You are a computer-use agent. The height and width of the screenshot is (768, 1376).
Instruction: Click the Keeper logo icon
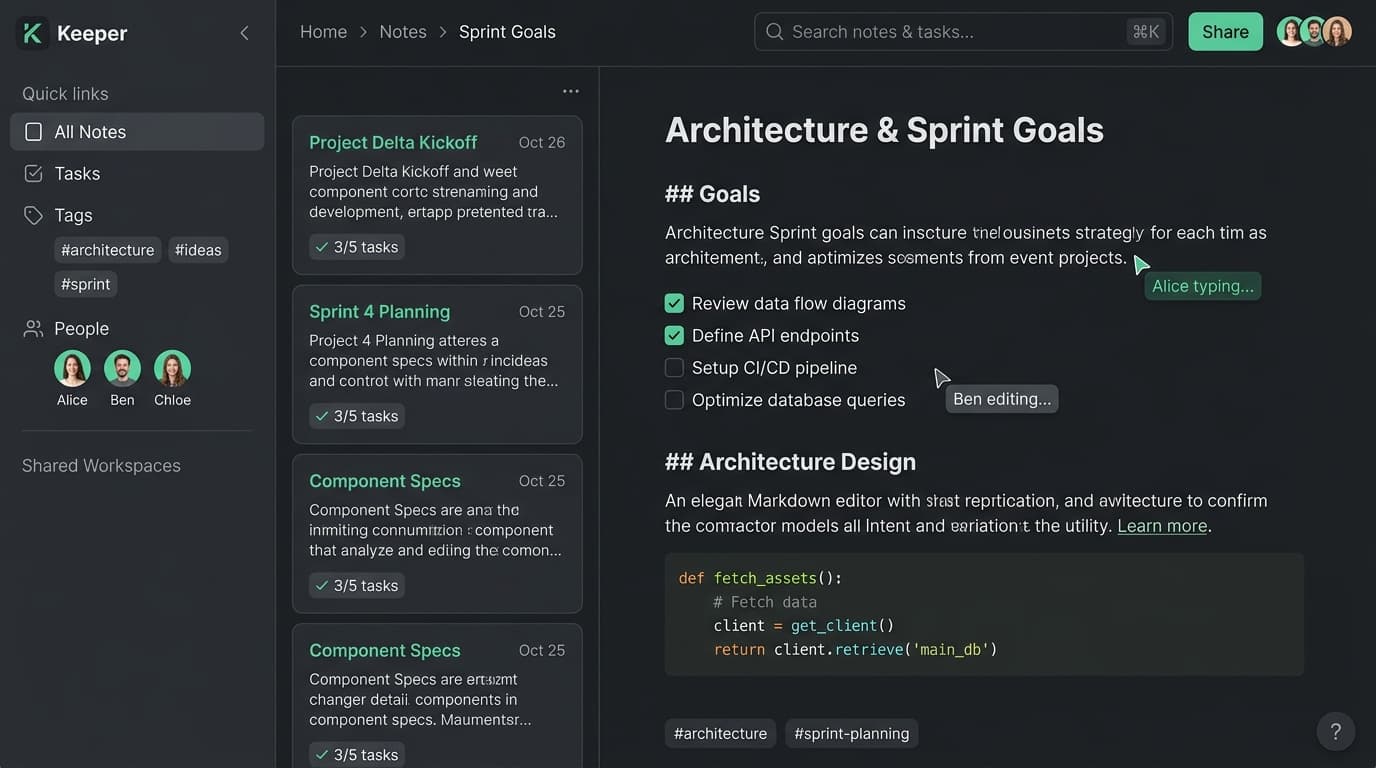point(32,33)
